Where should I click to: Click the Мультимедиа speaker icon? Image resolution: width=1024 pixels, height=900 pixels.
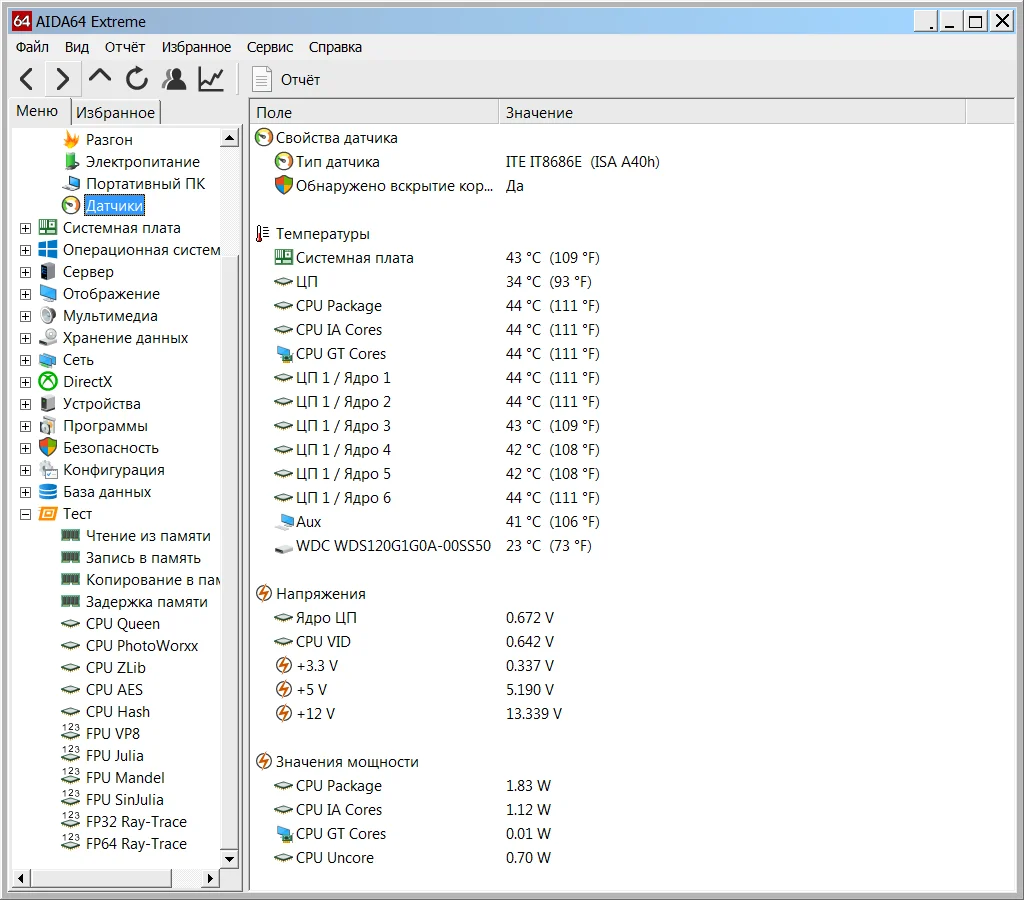point(48,315)
